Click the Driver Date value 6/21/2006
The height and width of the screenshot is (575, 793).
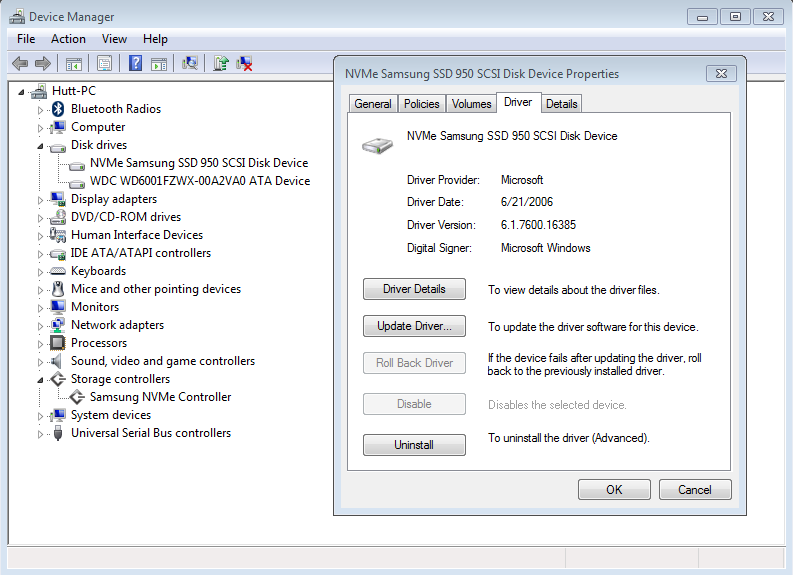point(526,202)
